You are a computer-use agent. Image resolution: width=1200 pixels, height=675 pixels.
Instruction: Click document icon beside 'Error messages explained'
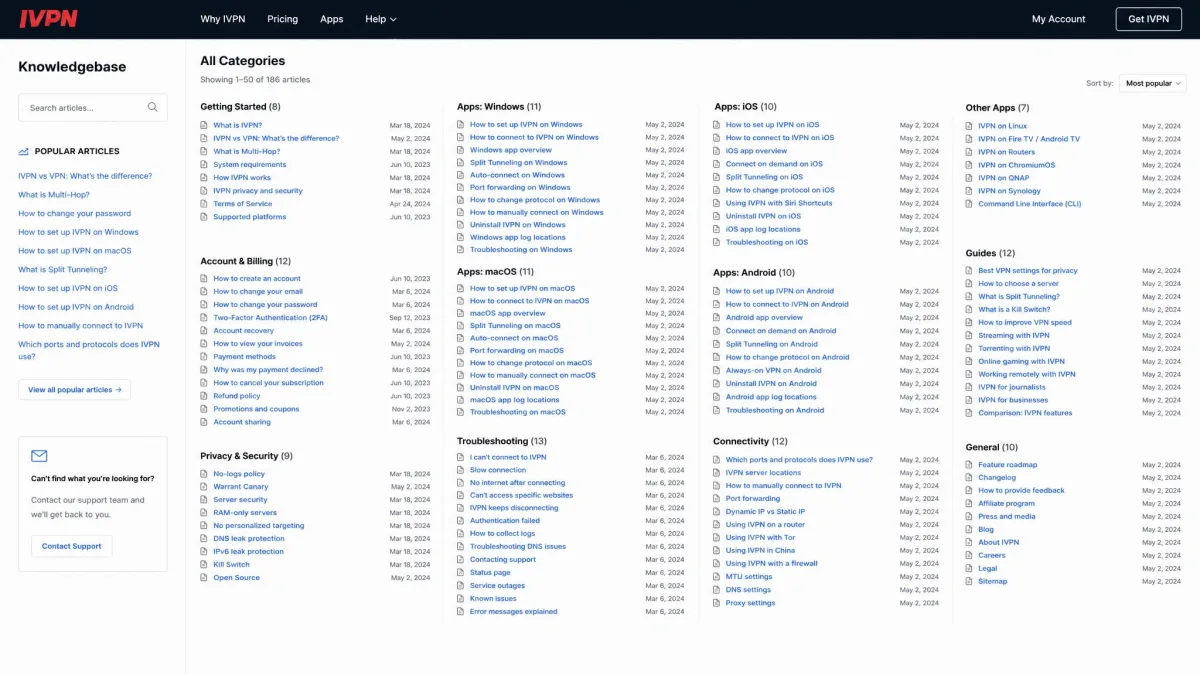pyautogui.click(x=461, y=612)
